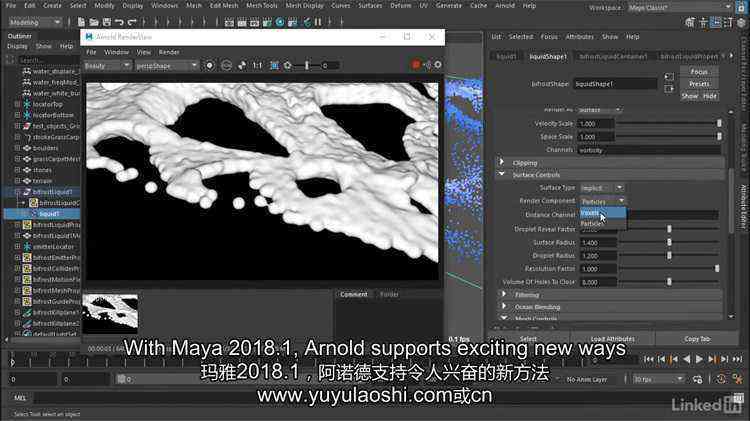Click the exposure icon in RenderView toolbar
Viewport: 750px width, 421px height.
288,66
